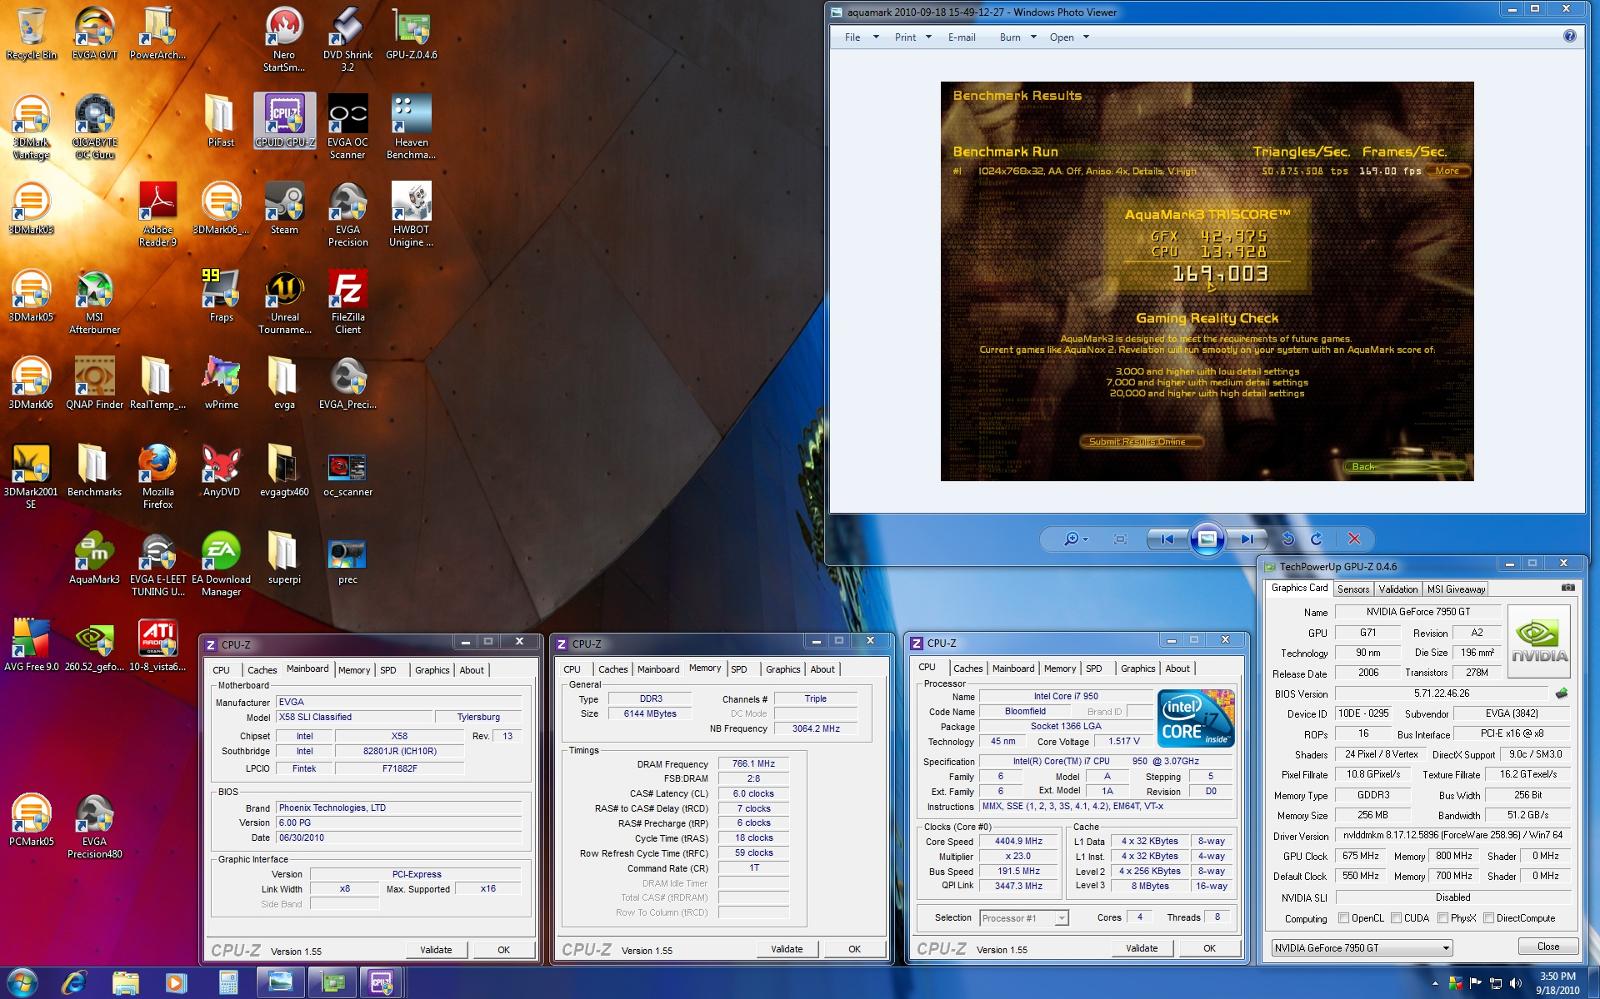1600x999 pixels.
Task: Click Validate in Mainboard CPU-Z window
Action: pos(436,950)
